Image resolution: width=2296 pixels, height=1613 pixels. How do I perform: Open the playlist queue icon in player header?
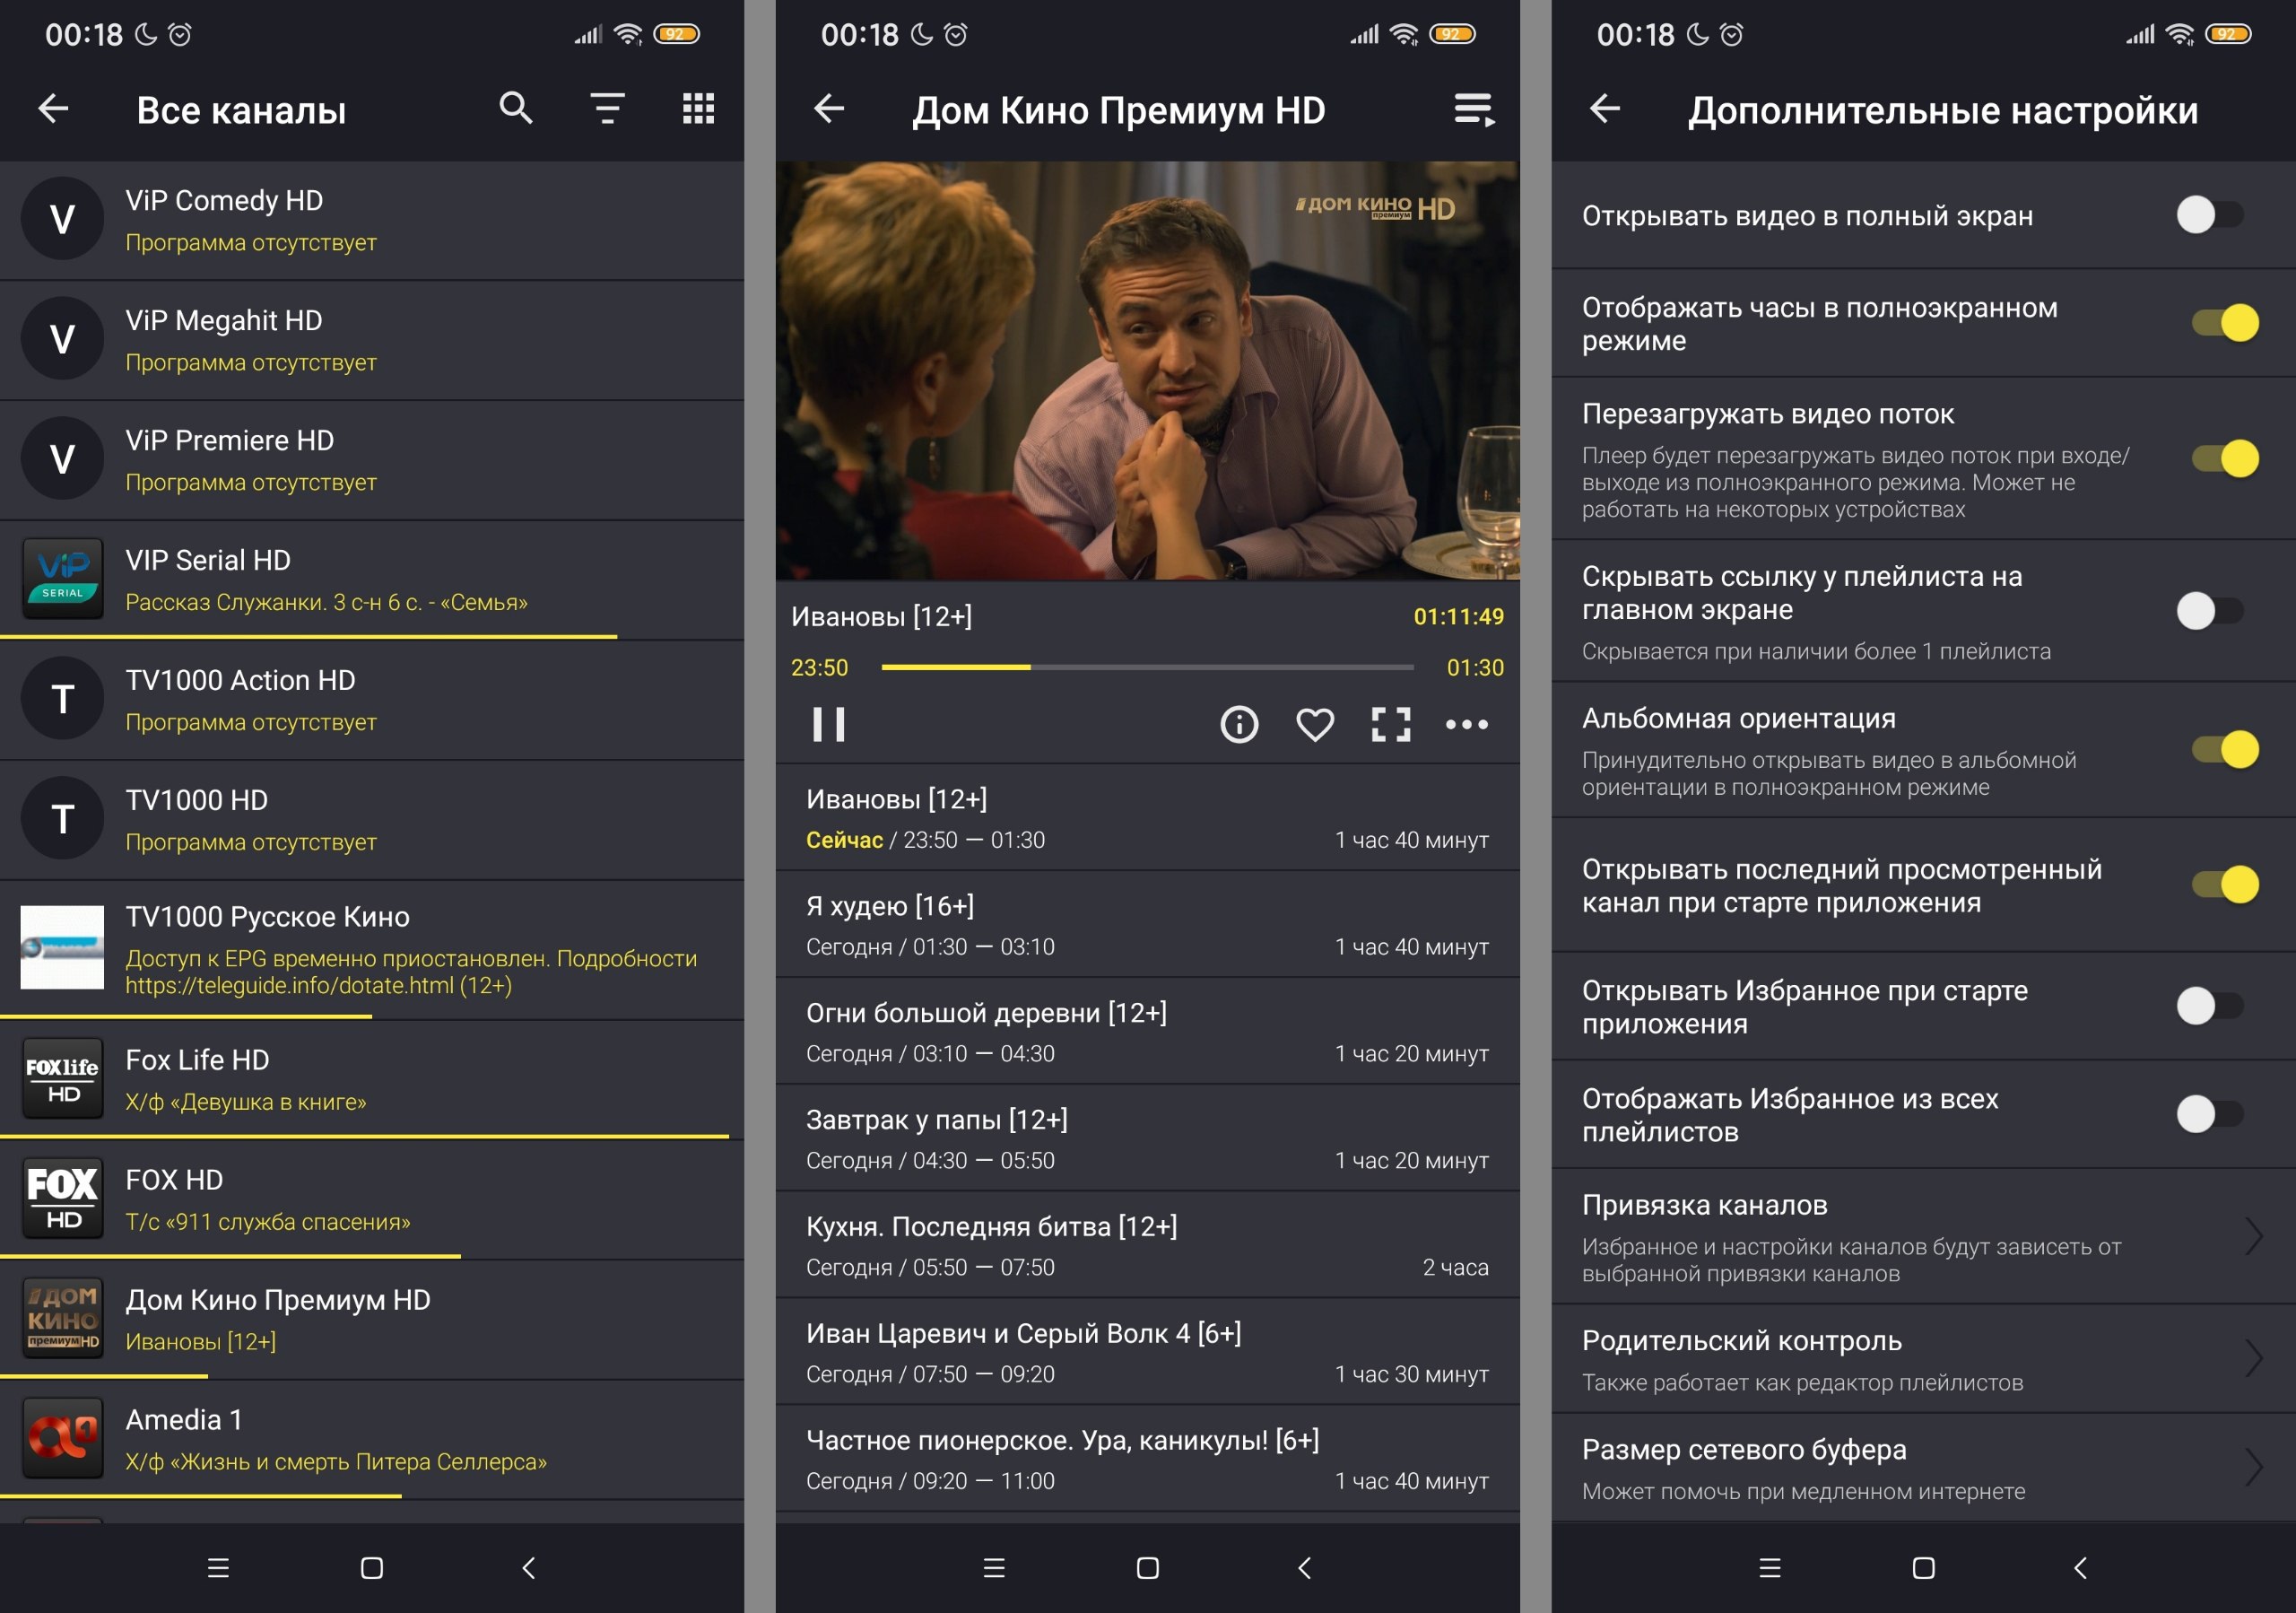click(1474, 109)
